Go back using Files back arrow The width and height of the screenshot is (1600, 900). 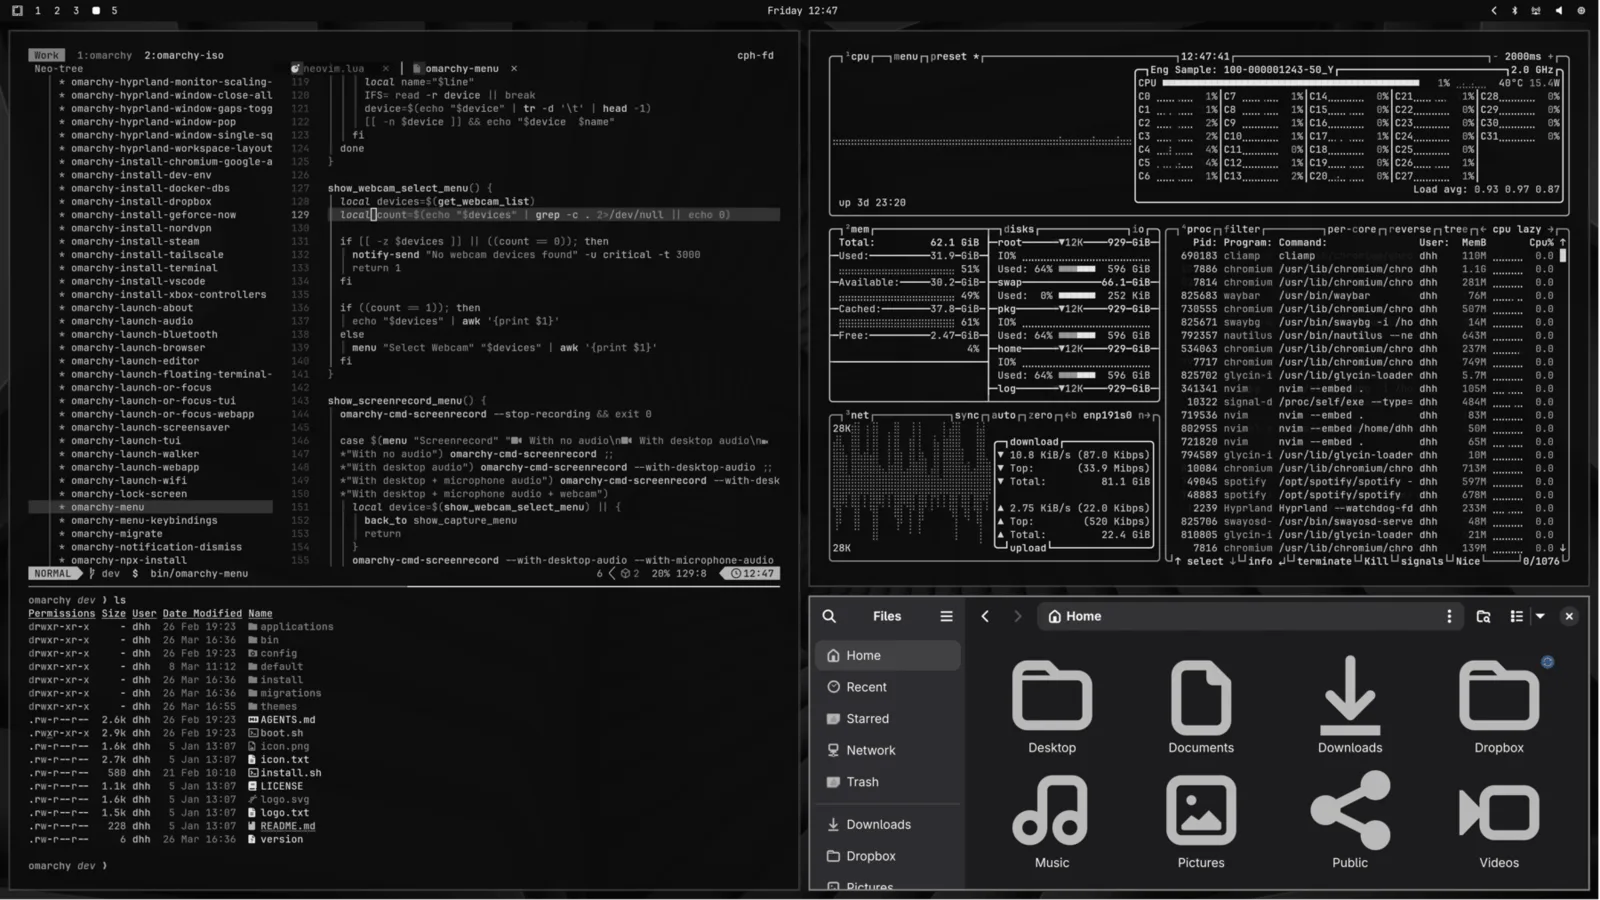click(x=985, y=616)
